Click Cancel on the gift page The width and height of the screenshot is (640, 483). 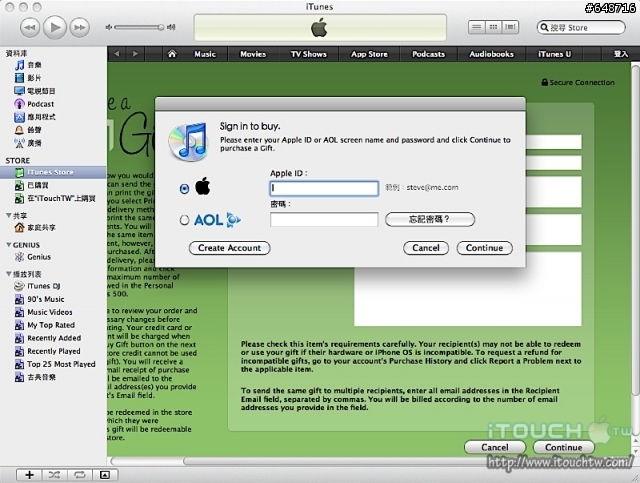[495, 447]
